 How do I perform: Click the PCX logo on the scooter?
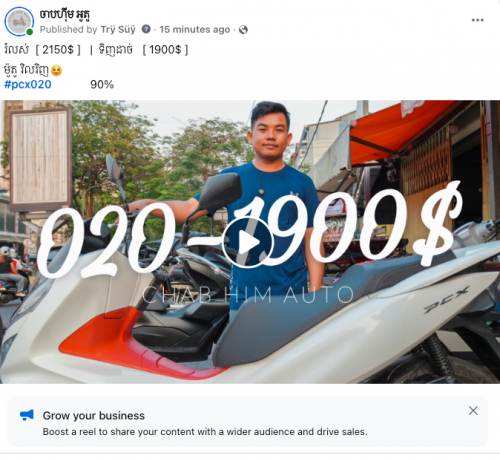[447, 300]
